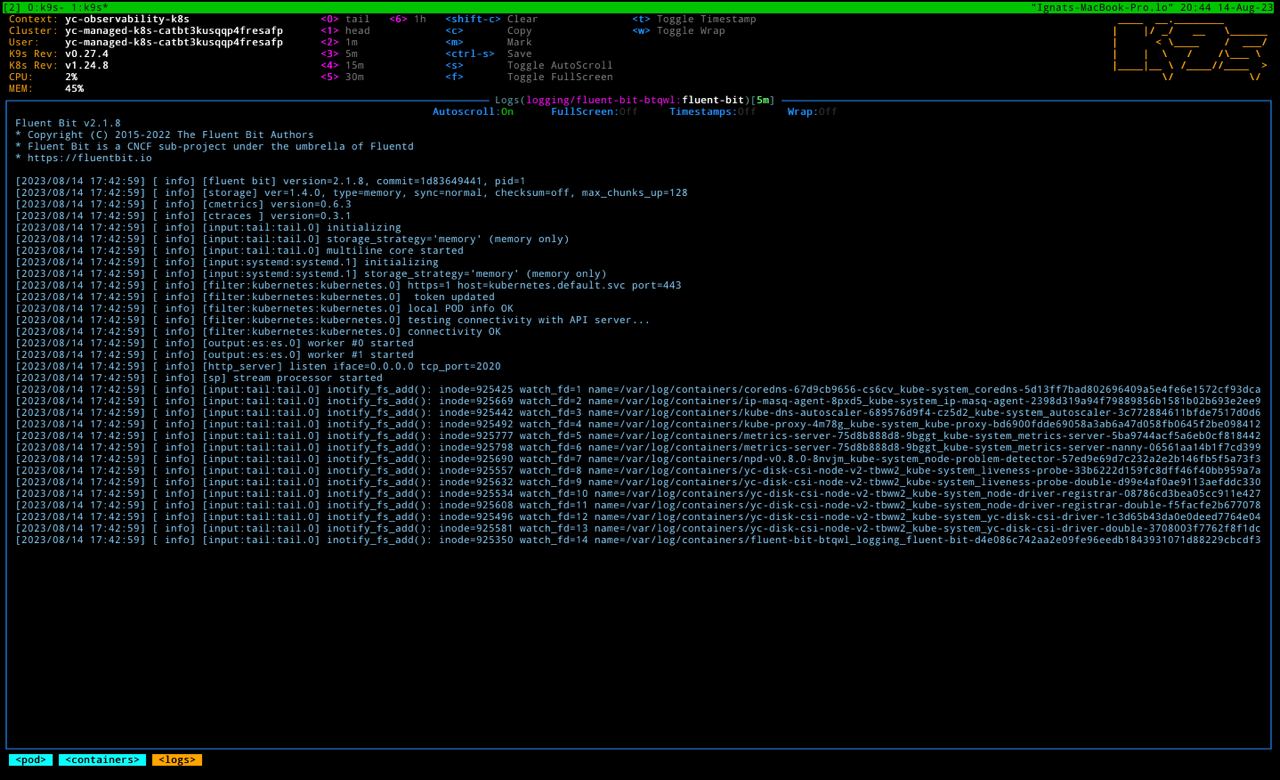Image resolution: width=1280 pixels, height=780 pixels.
Task: Click the ctraces version=0.3.1 line
Action: coord(183,216)
